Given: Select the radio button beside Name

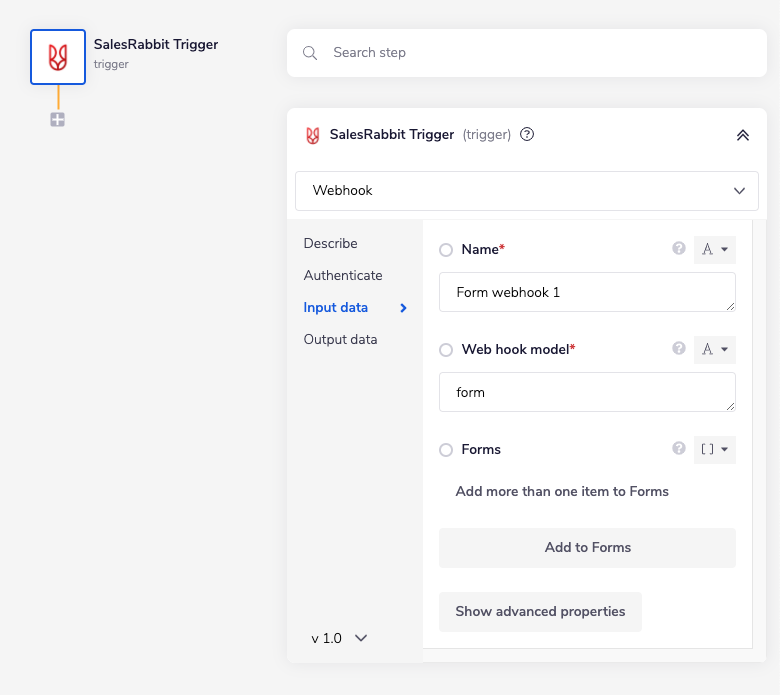Looking at the screenshot, I should coord(446,250).
